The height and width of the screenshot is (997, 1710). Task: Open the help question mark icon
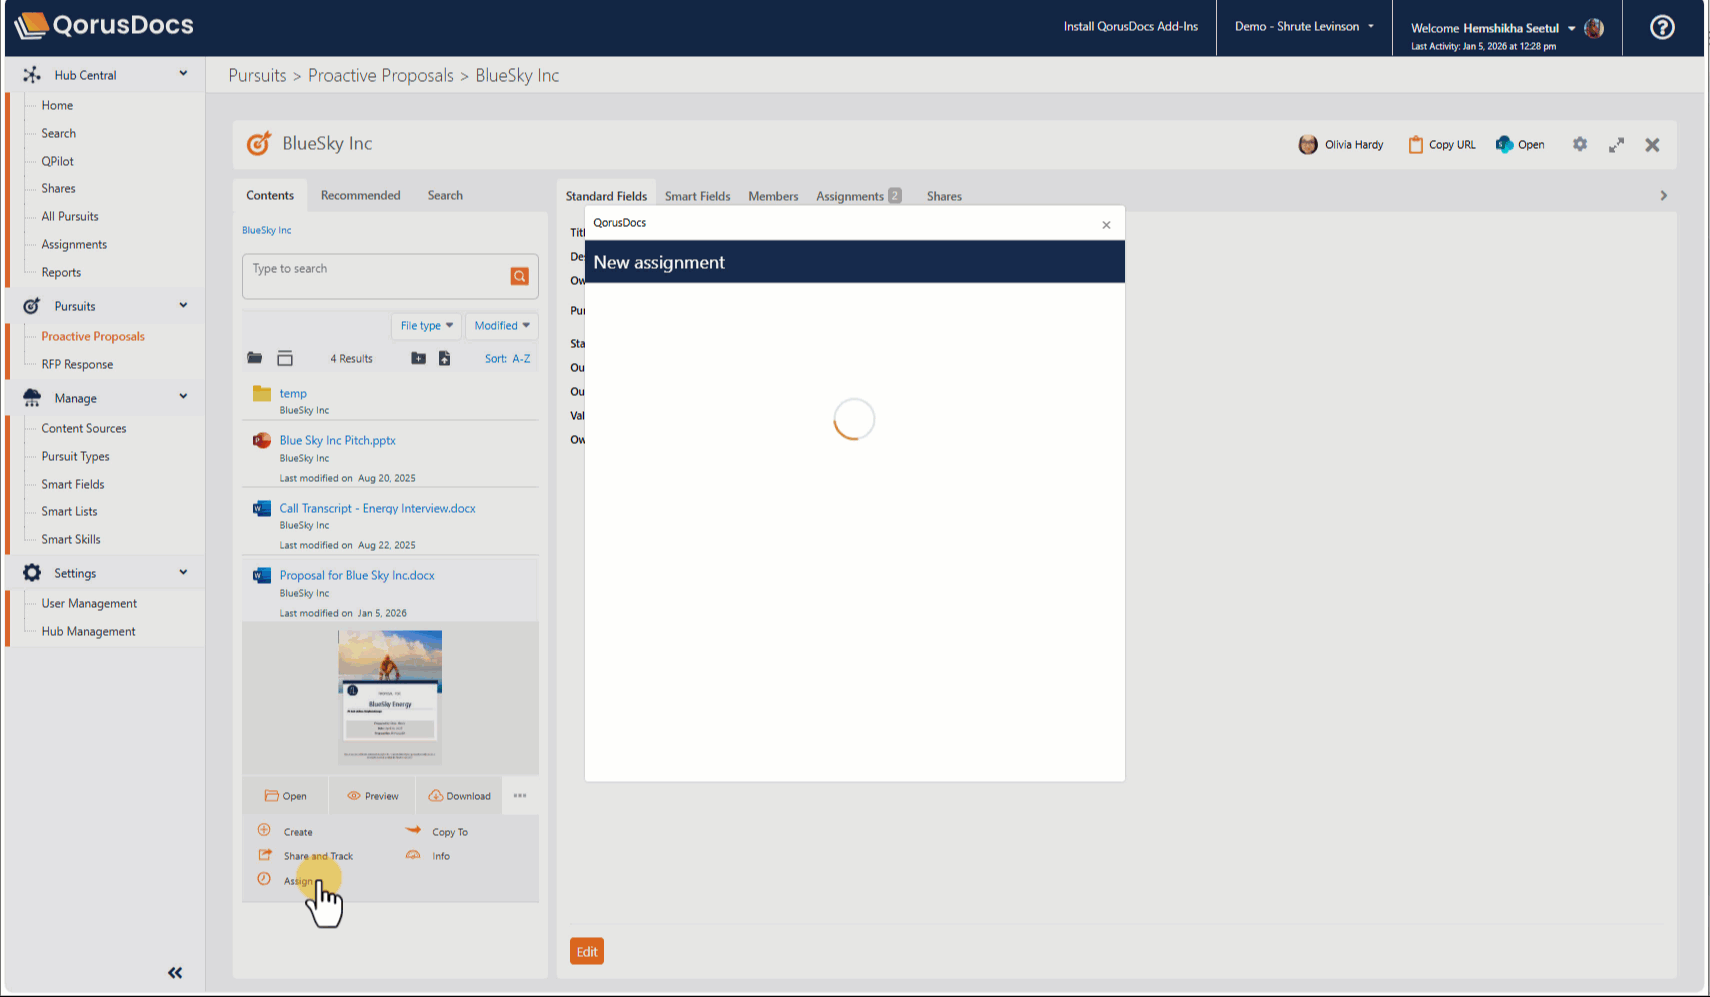tap(1662, 28)
